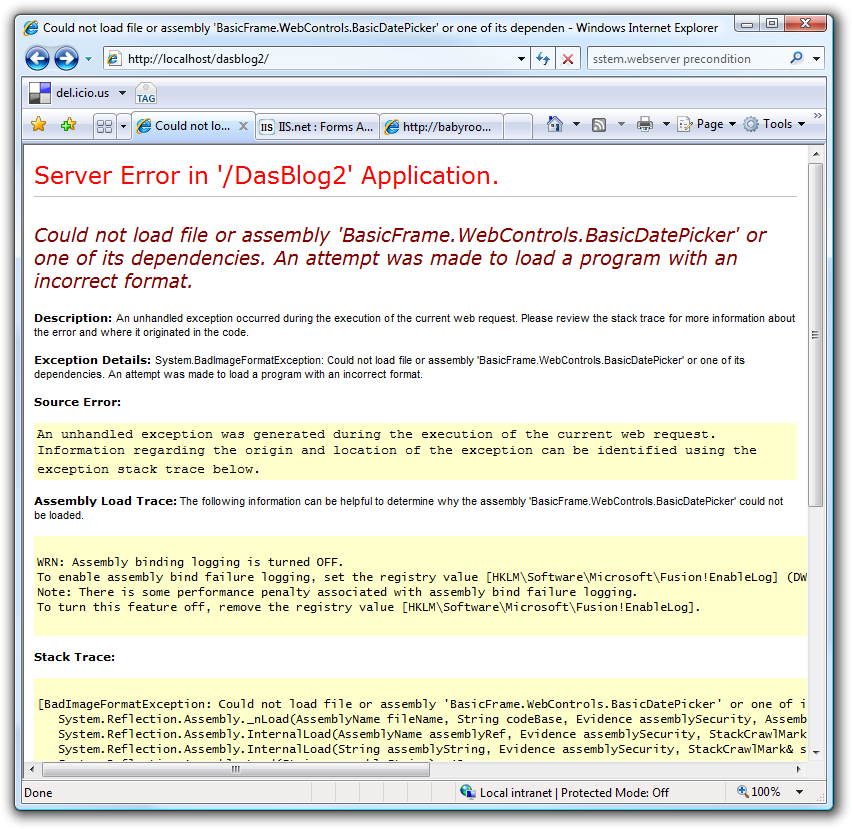Open the del.icio.us dropdown arrow
This screenshot has height=829, width=852.
(122, 93)
